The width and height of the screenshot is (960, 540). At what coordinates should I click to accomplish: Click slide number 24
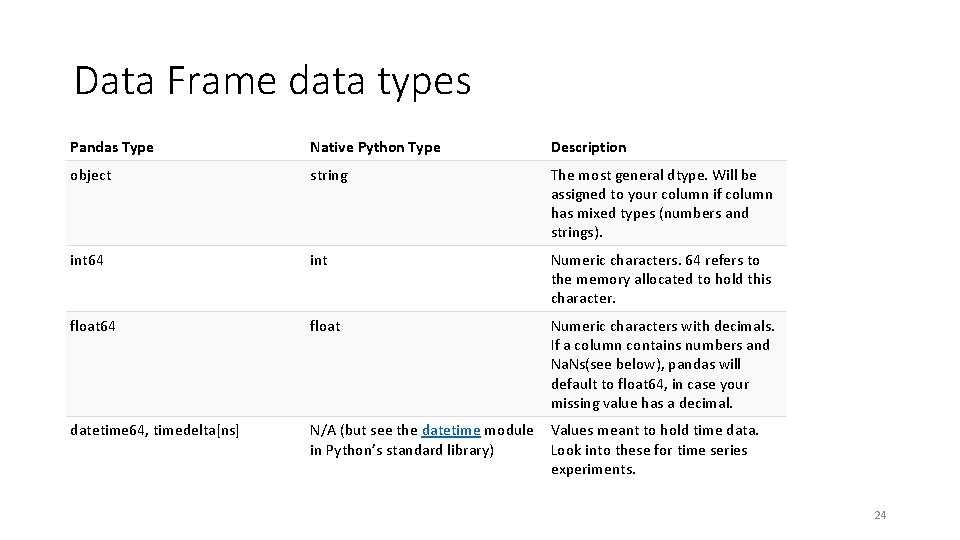(880, 515)
